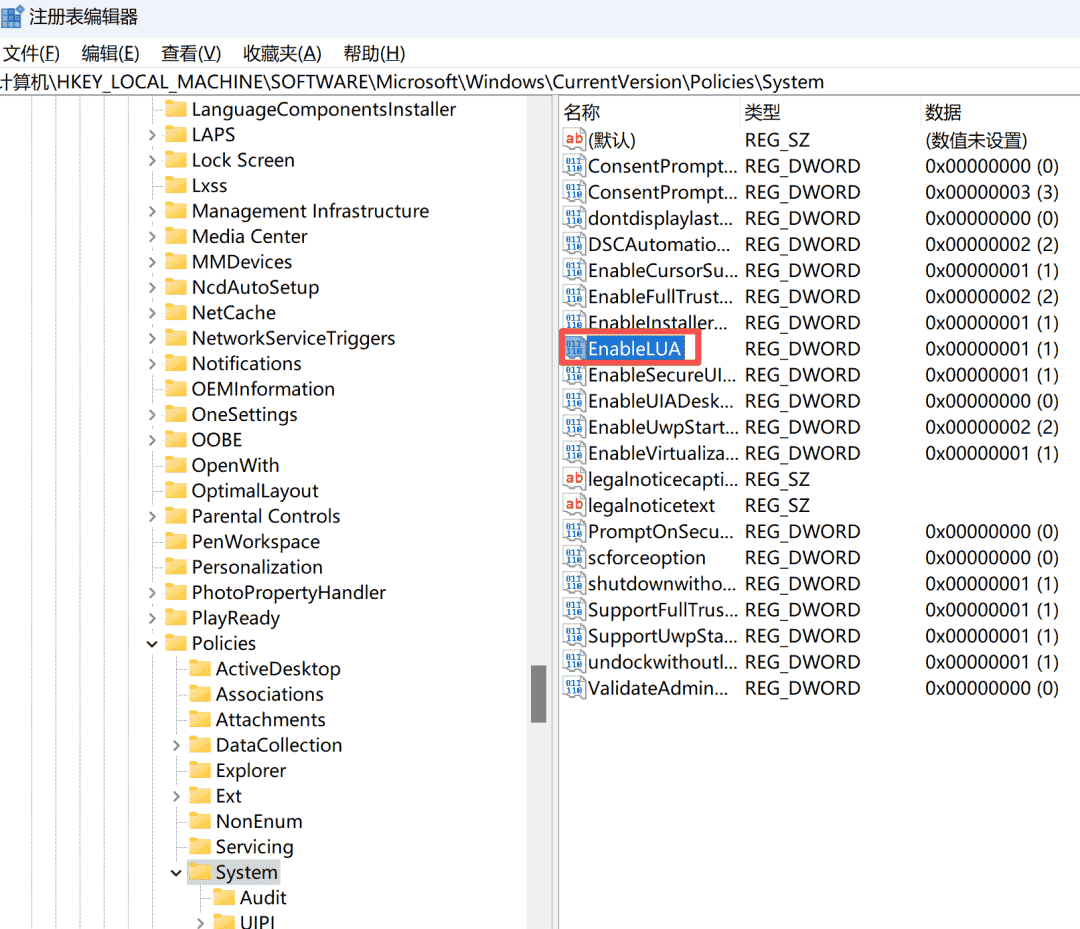Select the System folder icon in tree
This screenshot has width=1080, height=929.
pos(200,872)
